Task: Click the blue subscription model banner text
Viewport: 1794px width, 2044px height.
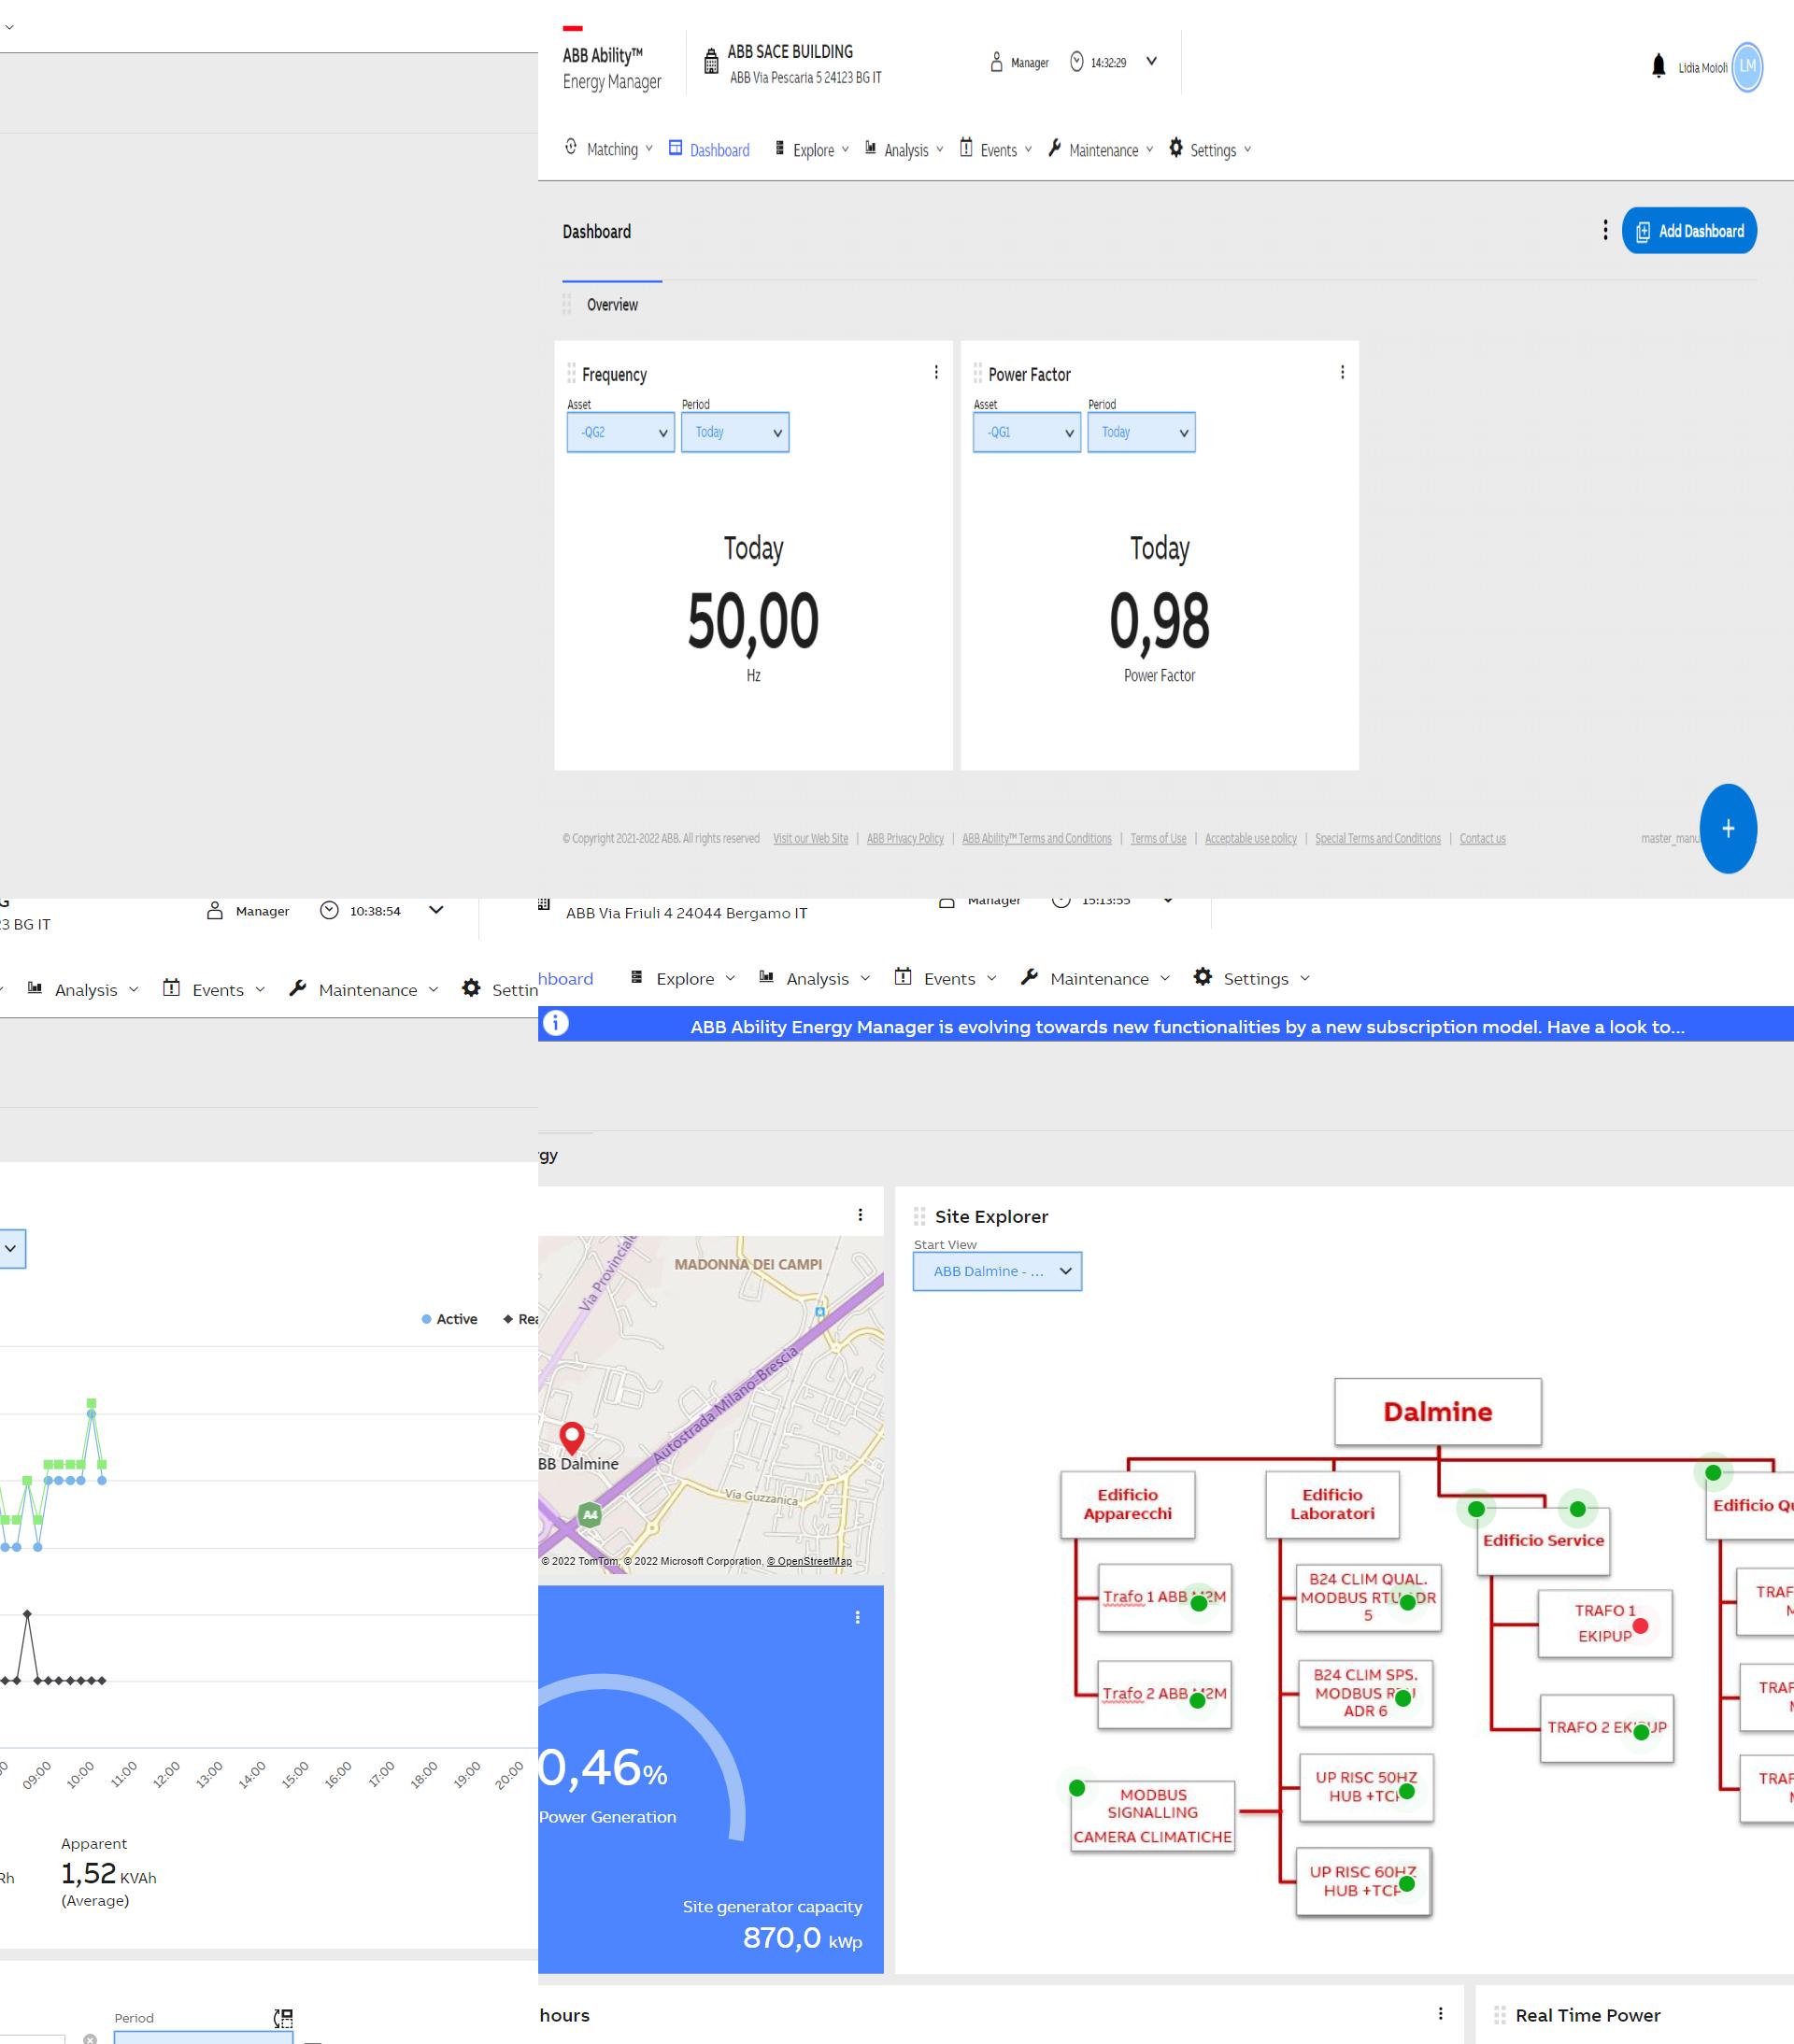Action: pyautogui.click(x=1187, y=1026)
